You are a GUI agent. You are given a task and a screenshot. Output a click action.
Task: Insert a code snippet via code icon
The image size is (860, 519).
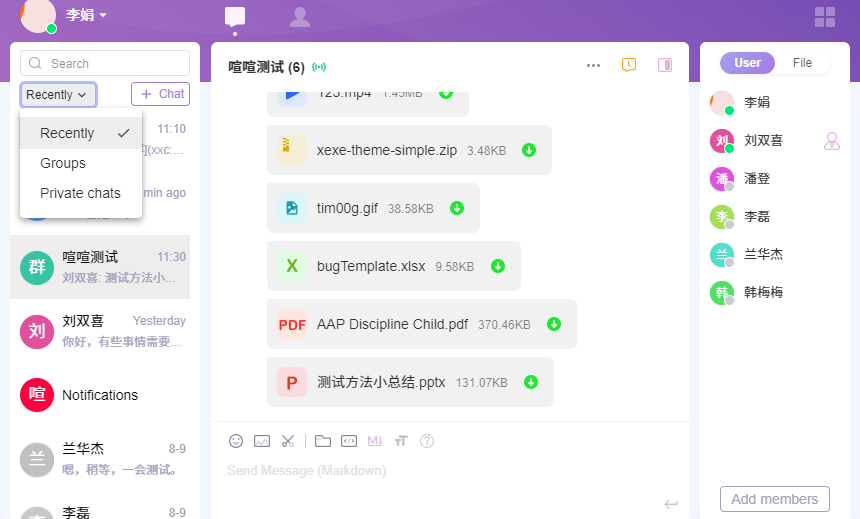349,441
